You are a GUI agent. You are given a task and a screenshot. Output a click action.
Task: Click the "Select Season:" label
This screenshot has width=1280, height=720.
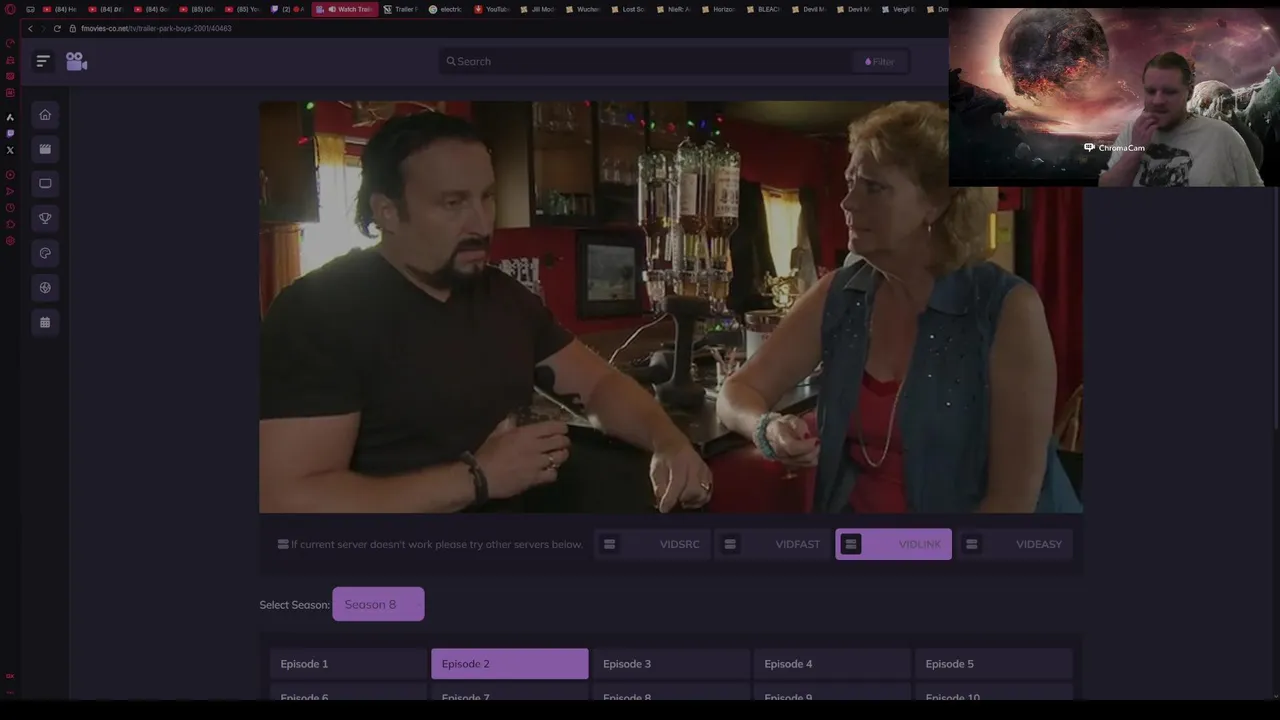[x=294, y=605]
